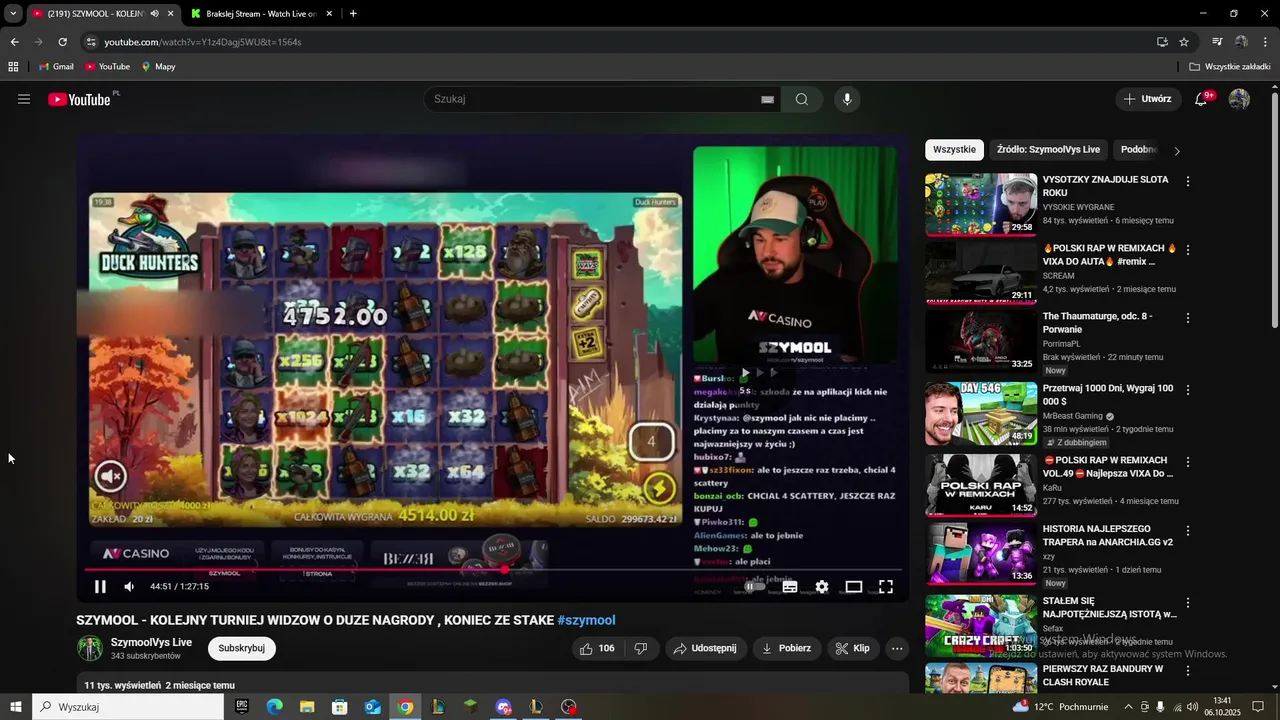This screenshot has height=720, width=1280.
Task: Create a clip with Klip button
Action: pyautogui.click(x=853, y=648)
